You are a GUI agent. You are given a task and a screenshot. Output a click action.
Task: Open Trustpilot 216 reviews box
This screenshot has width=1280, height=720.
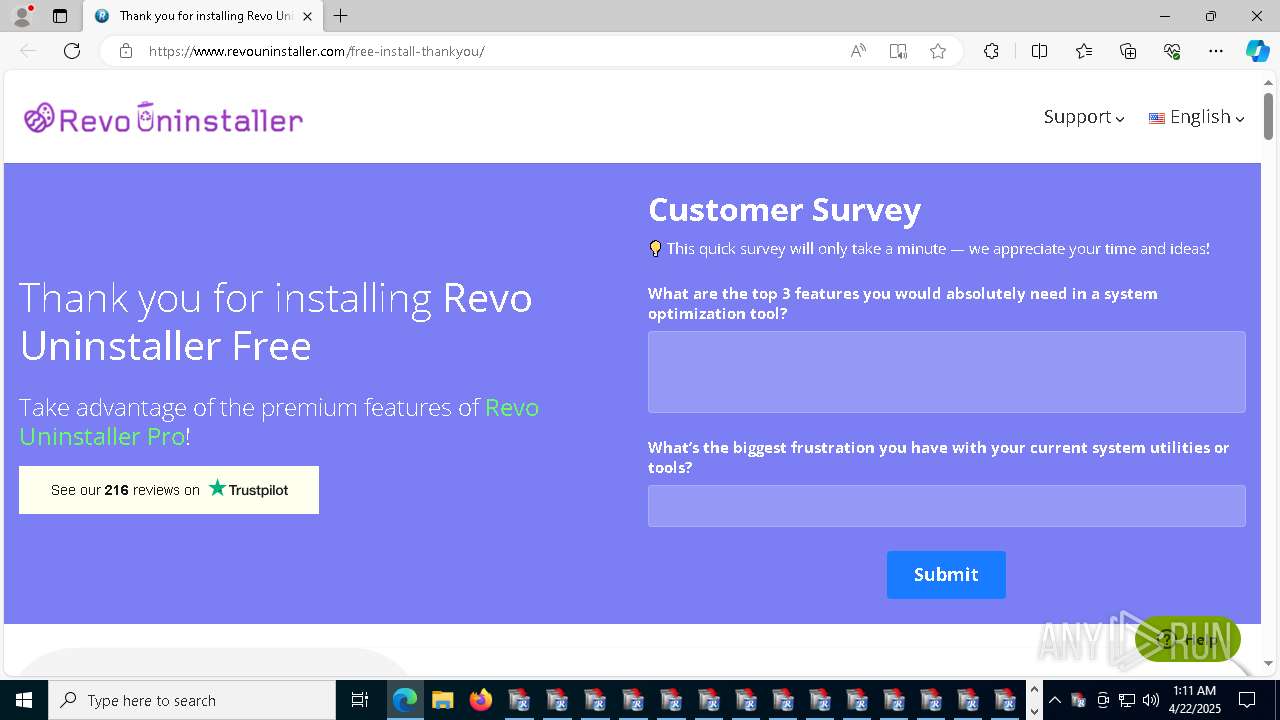[x=169, y=490]
